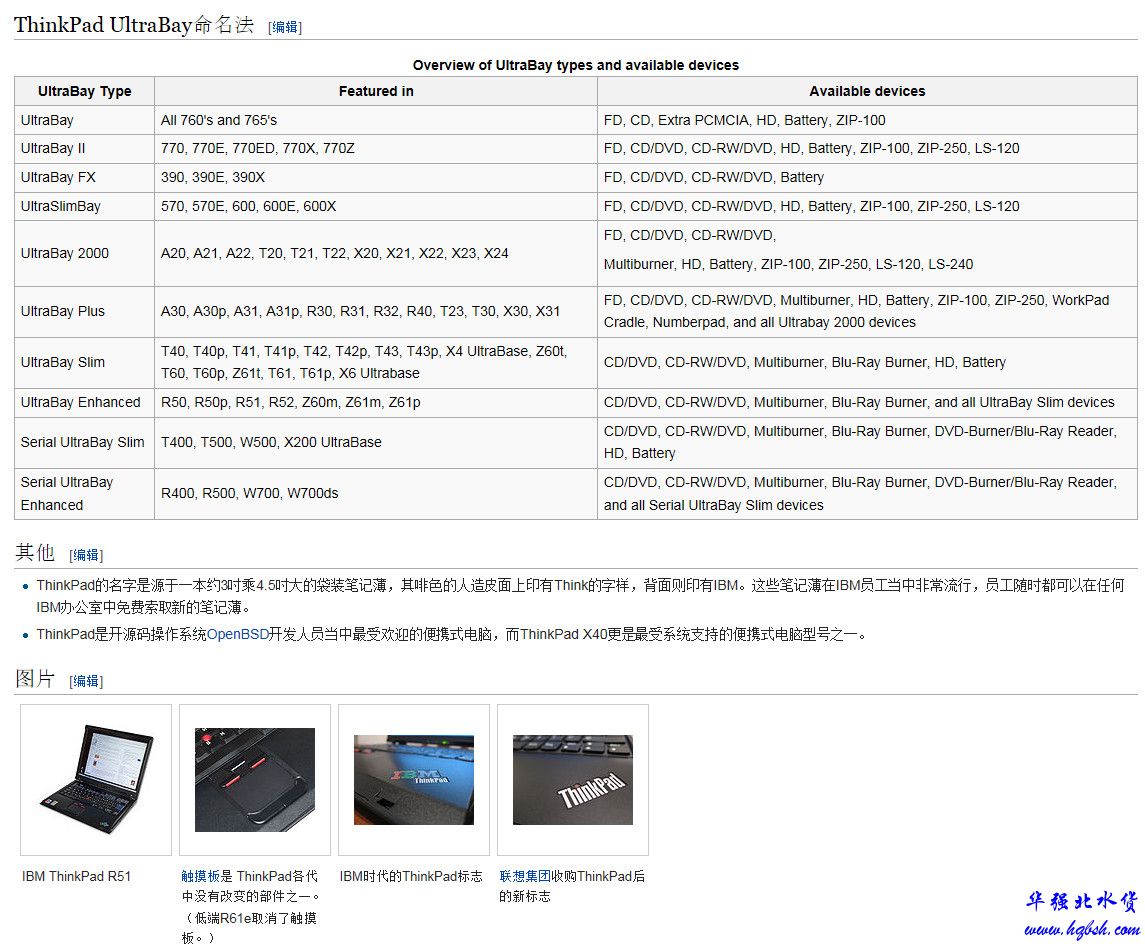Click the '其他' section heading
Screen dimensions: 1145x947
[35, 553]
